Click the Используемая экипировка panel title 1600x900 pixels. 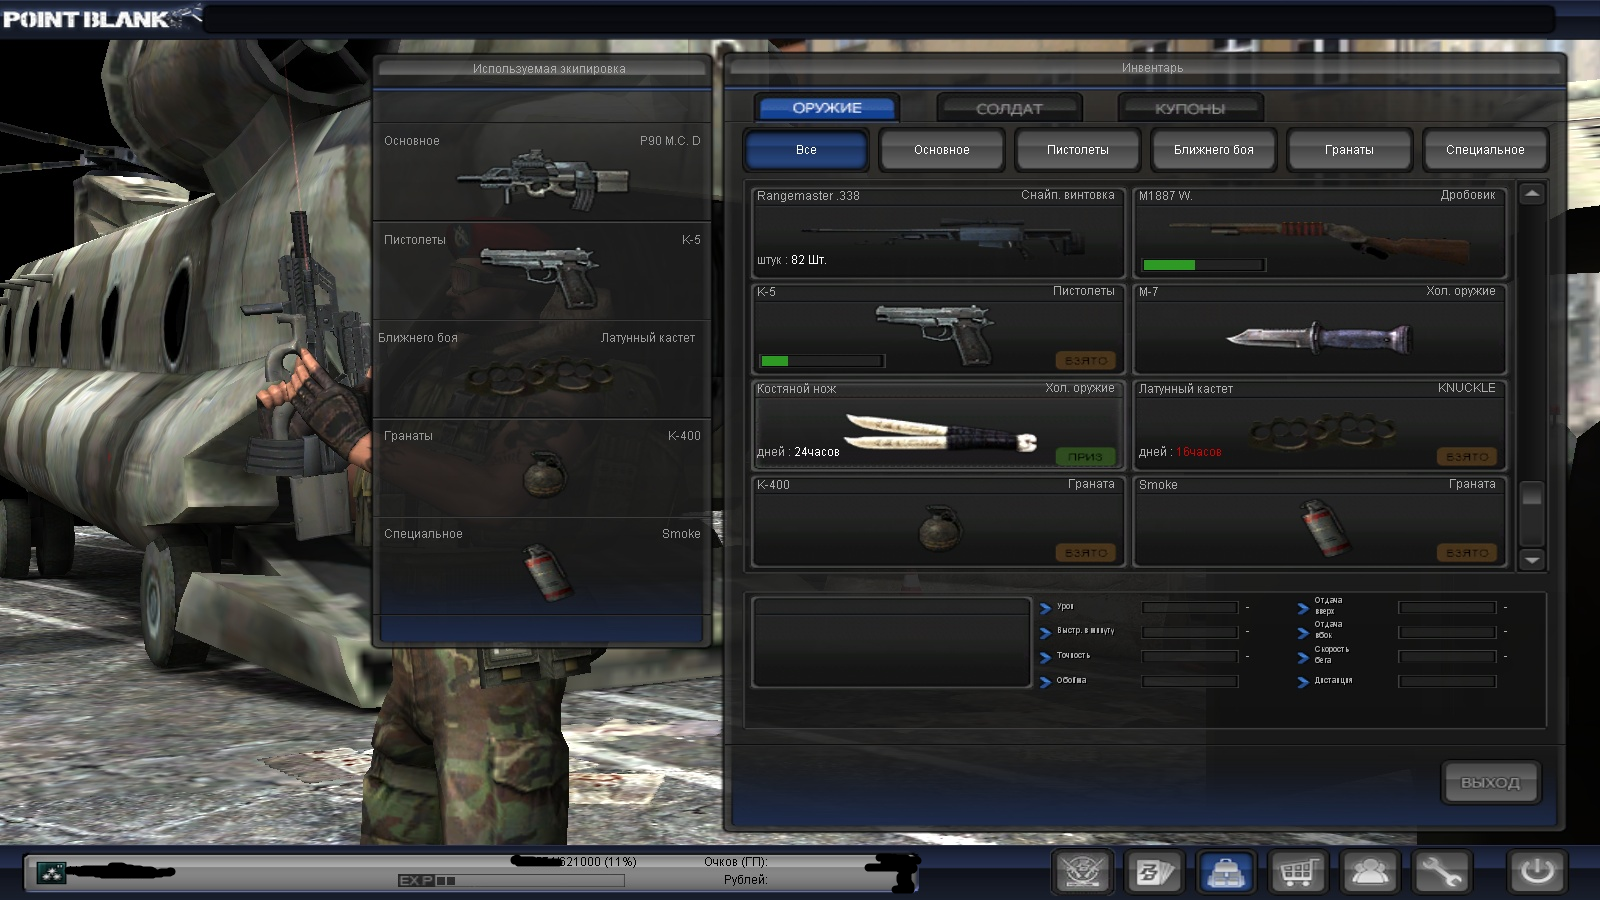coord(549,69)
